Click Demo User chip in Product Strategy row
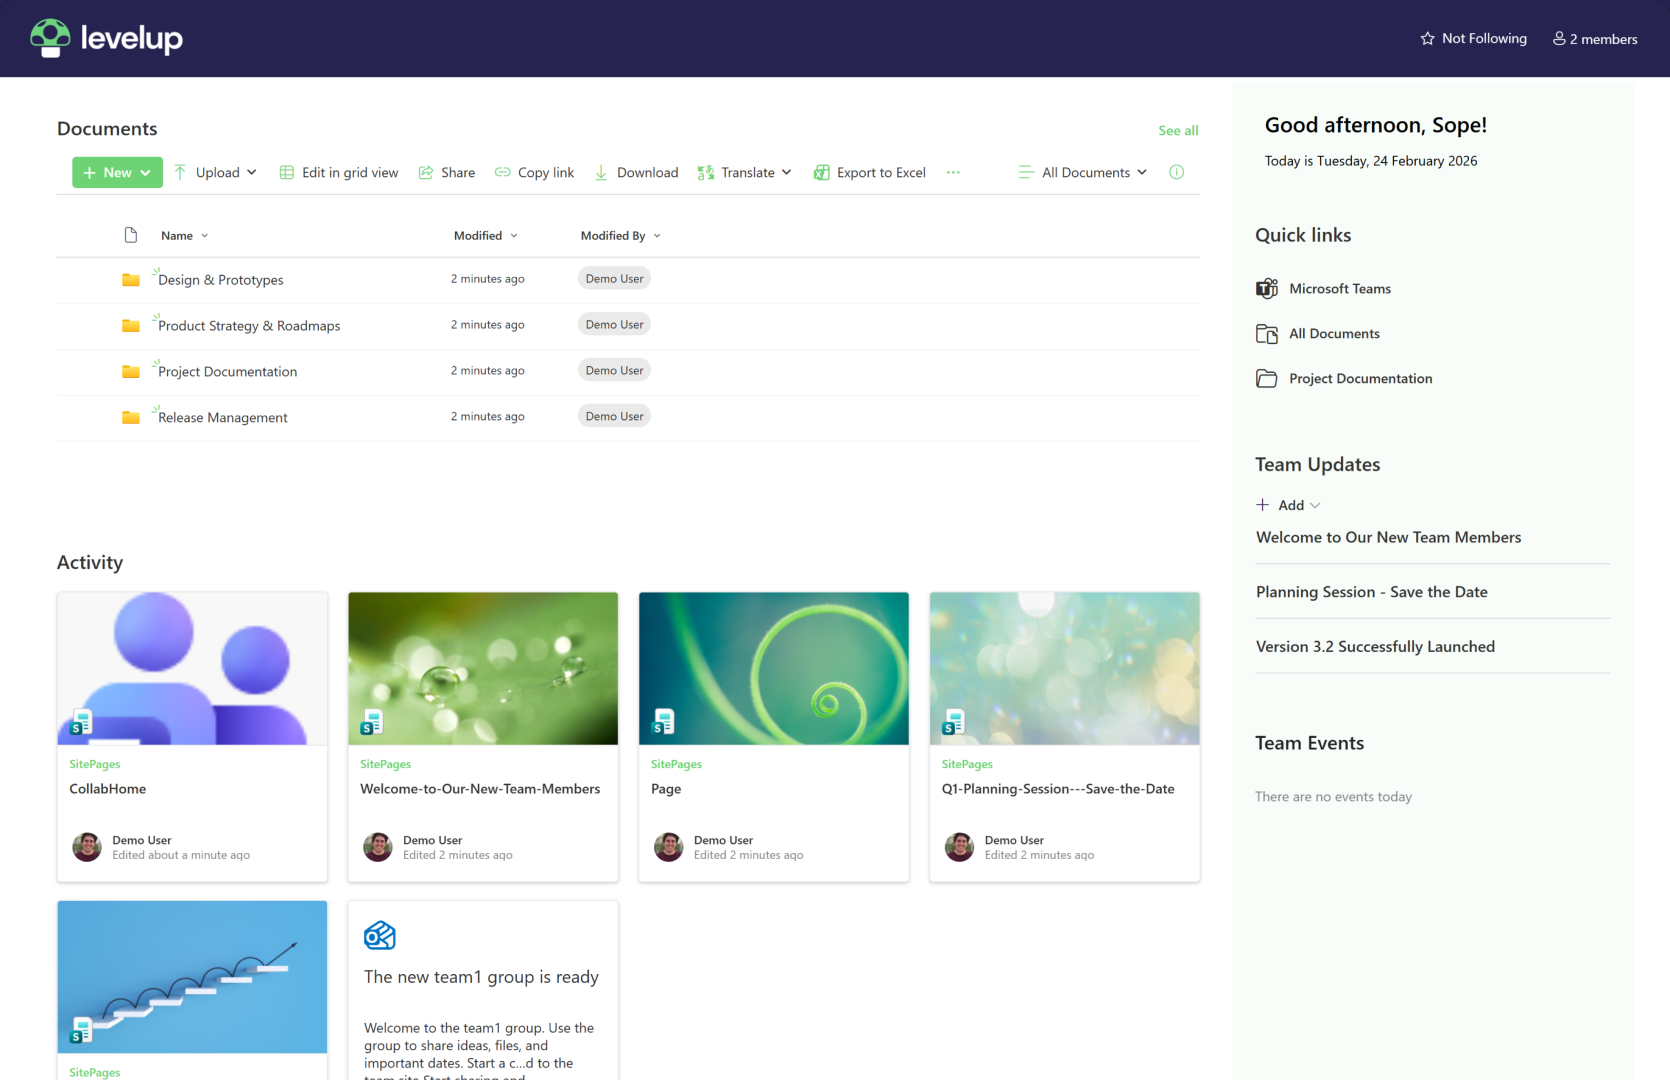This screenshot has height=1080, width=1670. (614, 324)
